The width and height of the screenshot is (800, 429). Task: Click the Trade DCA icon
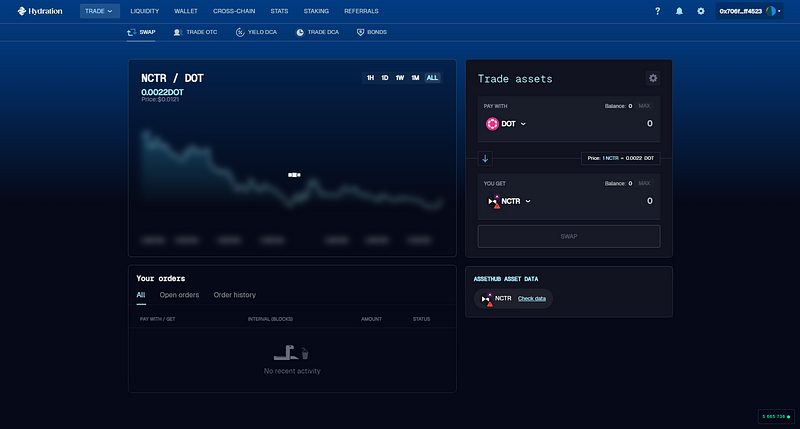click(300, 32)
